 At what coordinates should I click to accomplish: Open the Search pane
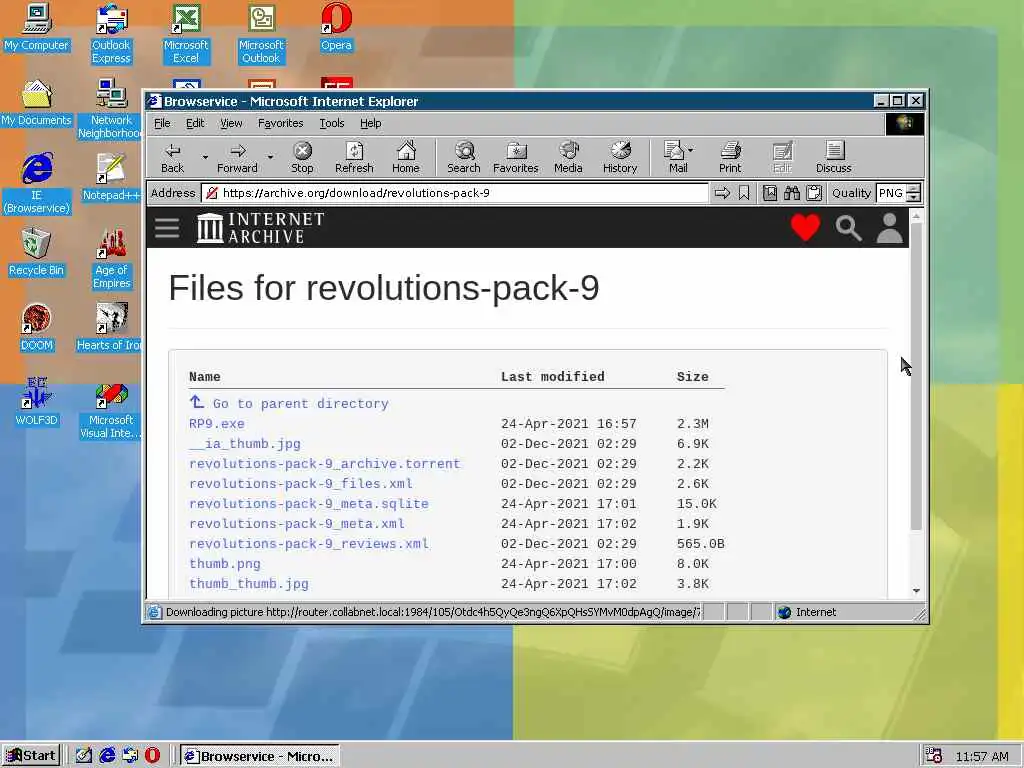tap(464, 157)
